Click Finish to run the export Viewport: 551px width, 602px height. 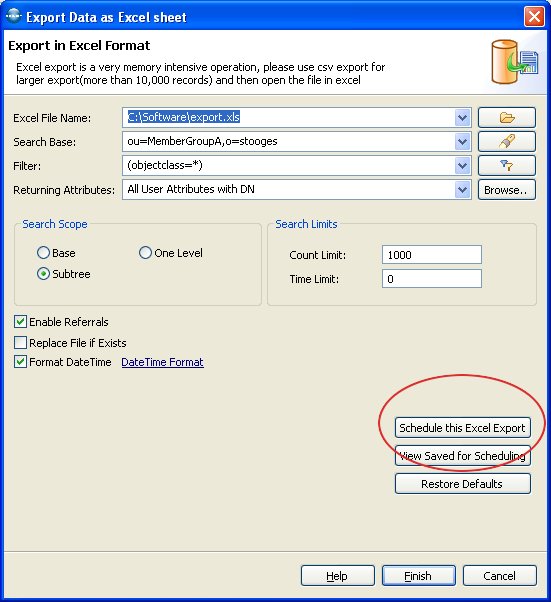(419, 576)
